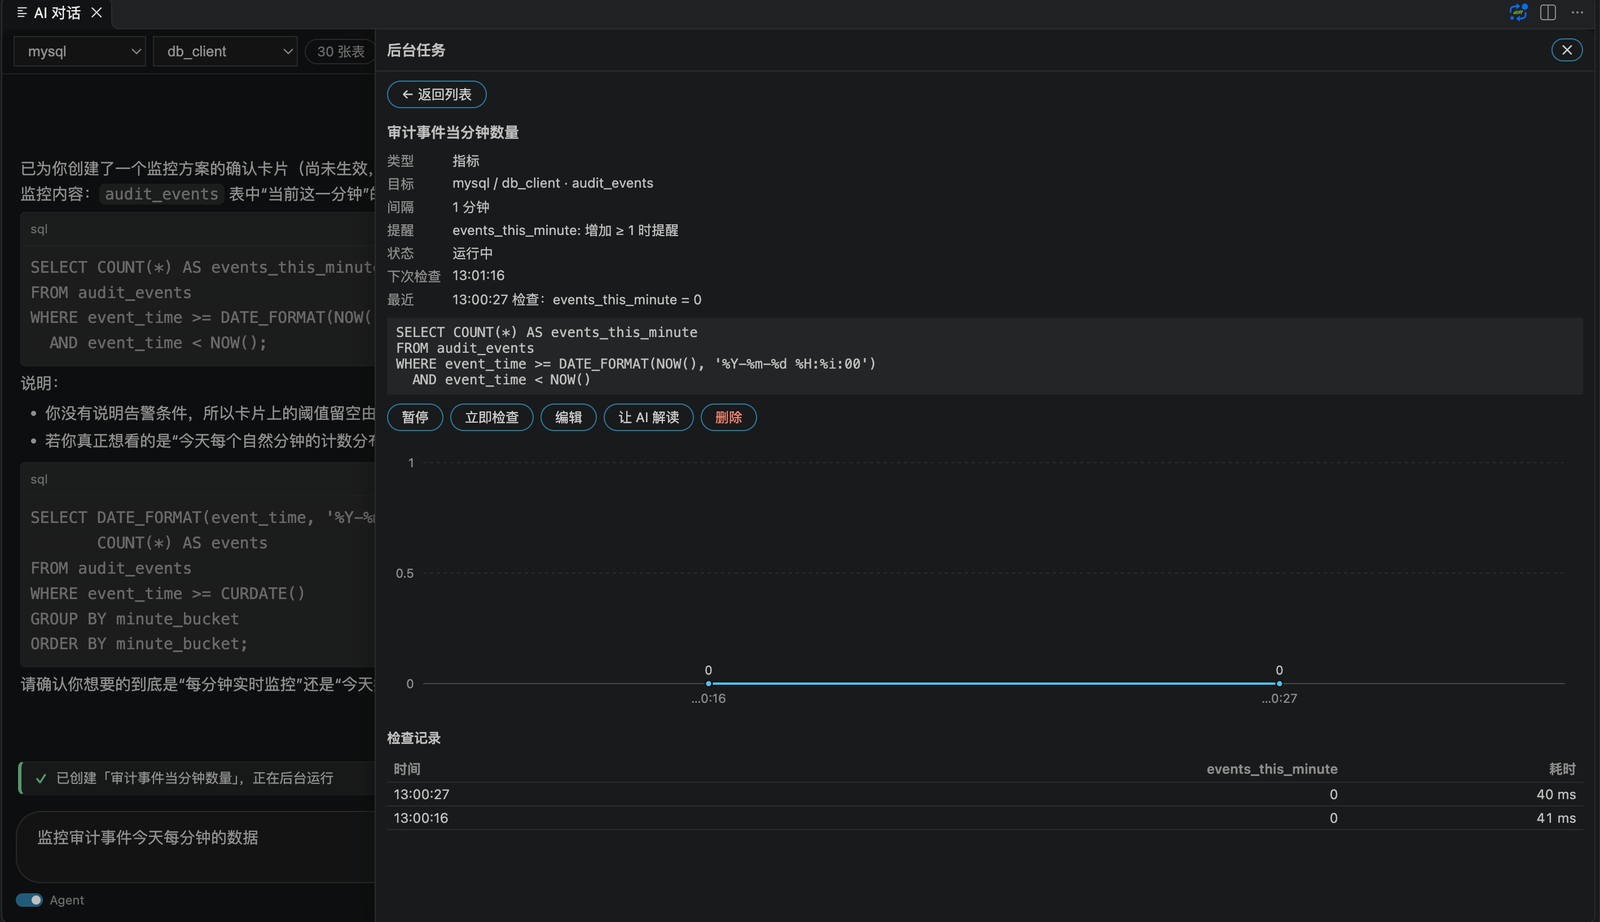Click the SQL query code block in panel

984,356
